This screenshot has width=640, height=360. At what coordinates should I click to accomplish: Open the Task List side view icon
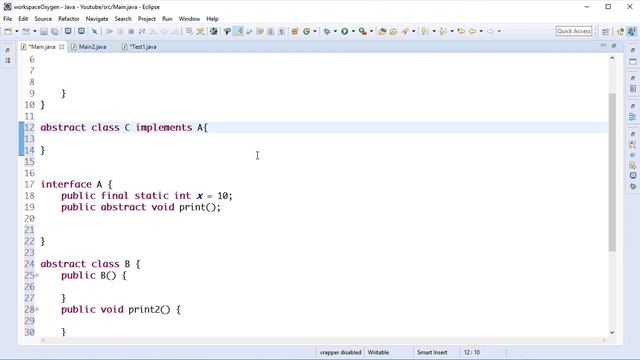633,89
